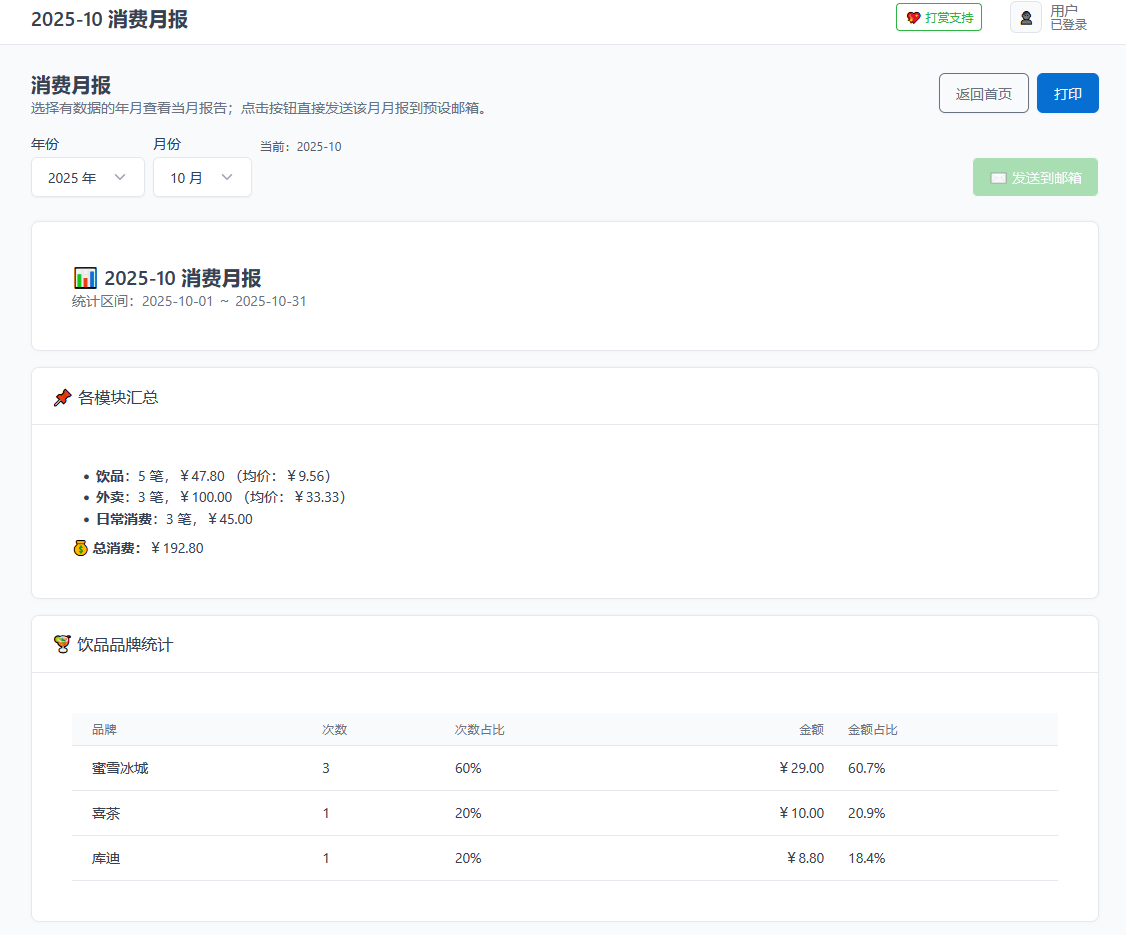Image resolution: width=1126 pixels, height=935 pixels.
Task: Expand the 10 月 month dropdown
Action: pyautogui.click(x=202, y=177)
